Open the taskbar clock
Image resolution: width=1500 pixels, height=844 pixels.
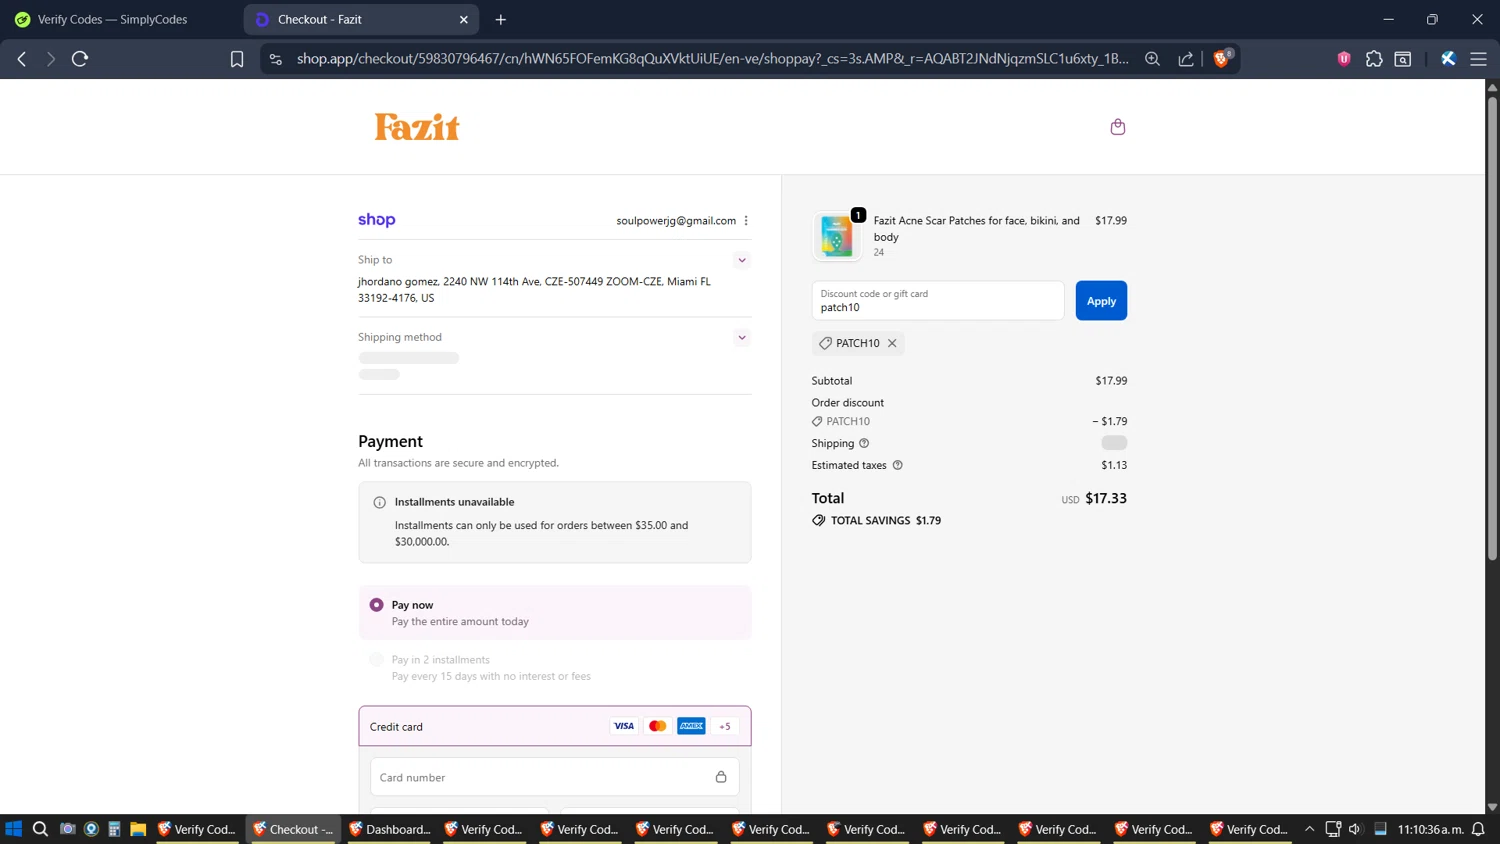pos(1430,829)
